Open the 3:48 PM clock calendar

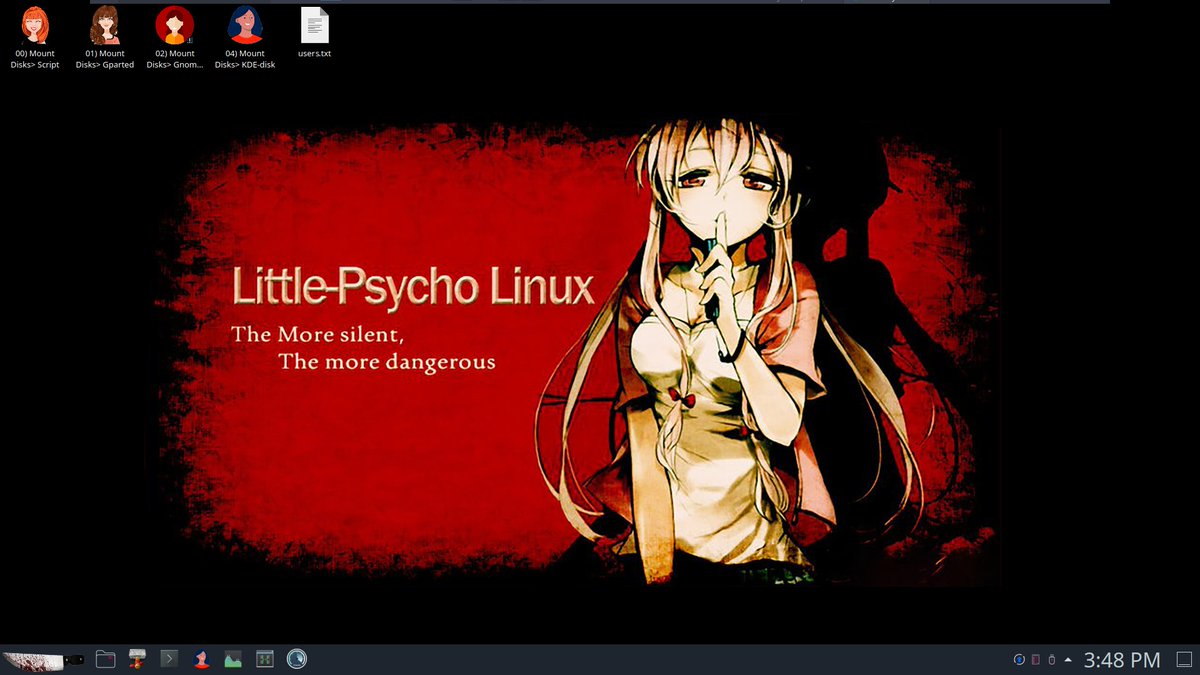tap(1122, 660)
